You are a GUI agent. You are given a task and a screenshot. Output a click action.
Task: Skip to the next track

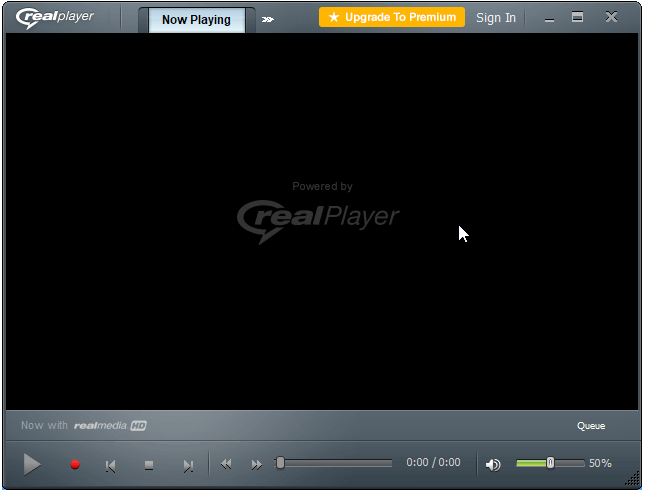[x=187, y=465]
